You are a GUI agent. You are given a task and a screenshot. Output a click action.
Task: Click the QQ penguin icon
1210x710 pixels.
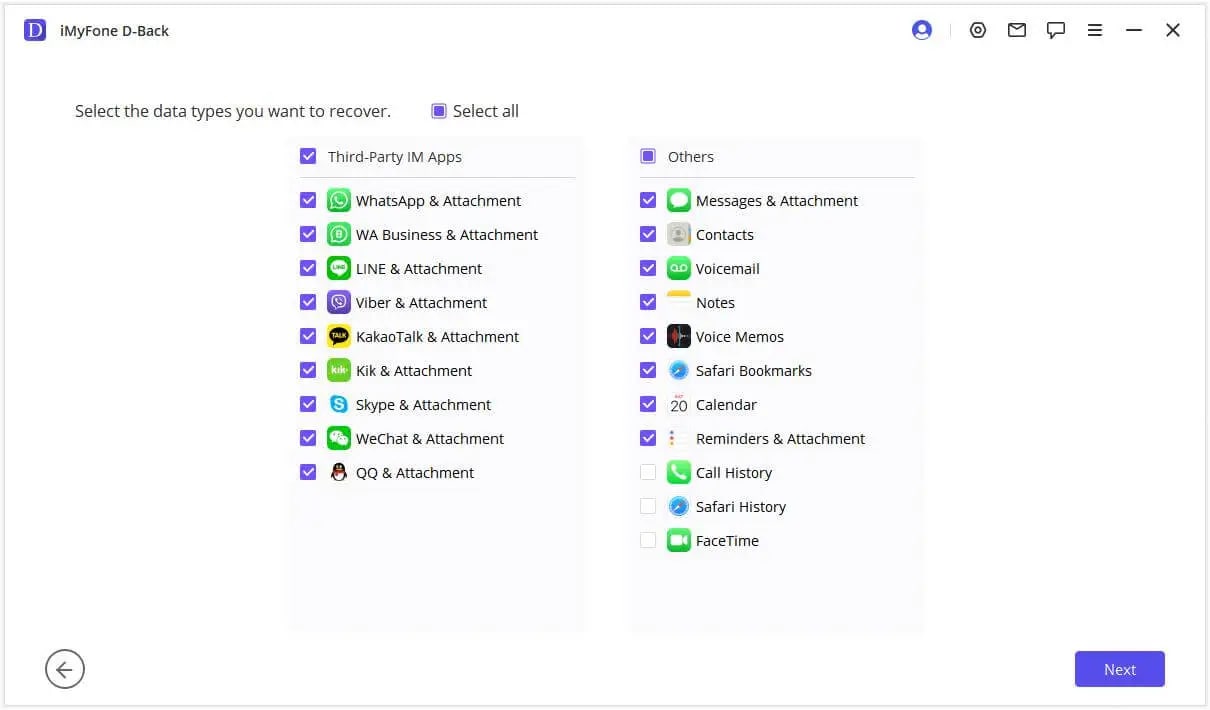click(x=339, y=472)
